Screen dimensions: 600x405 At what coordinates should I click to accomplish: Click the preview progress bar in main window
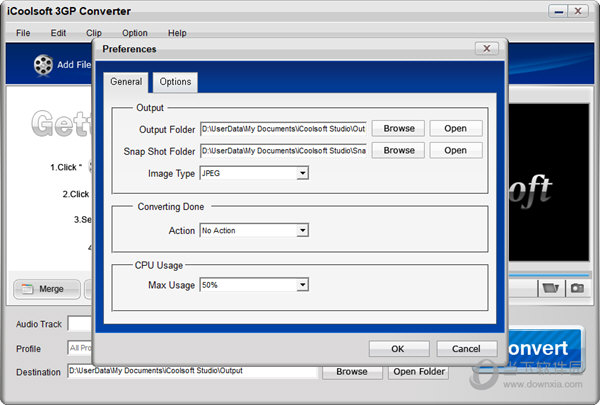[549, 275]
